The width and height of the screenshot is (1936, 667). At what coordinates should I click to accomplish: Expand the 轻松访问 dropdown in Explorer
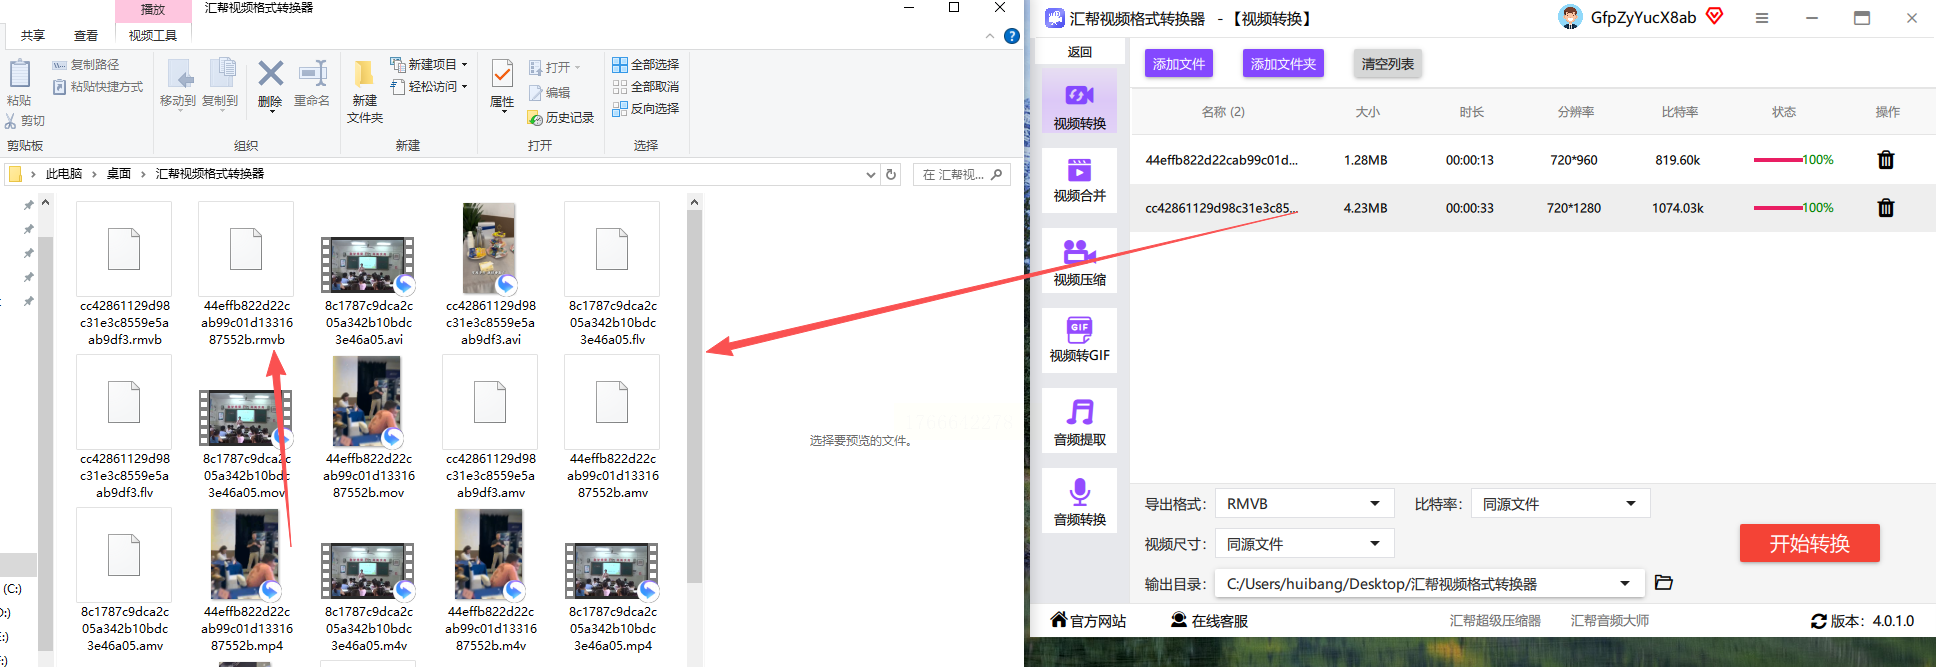click(x=464, y=87)
